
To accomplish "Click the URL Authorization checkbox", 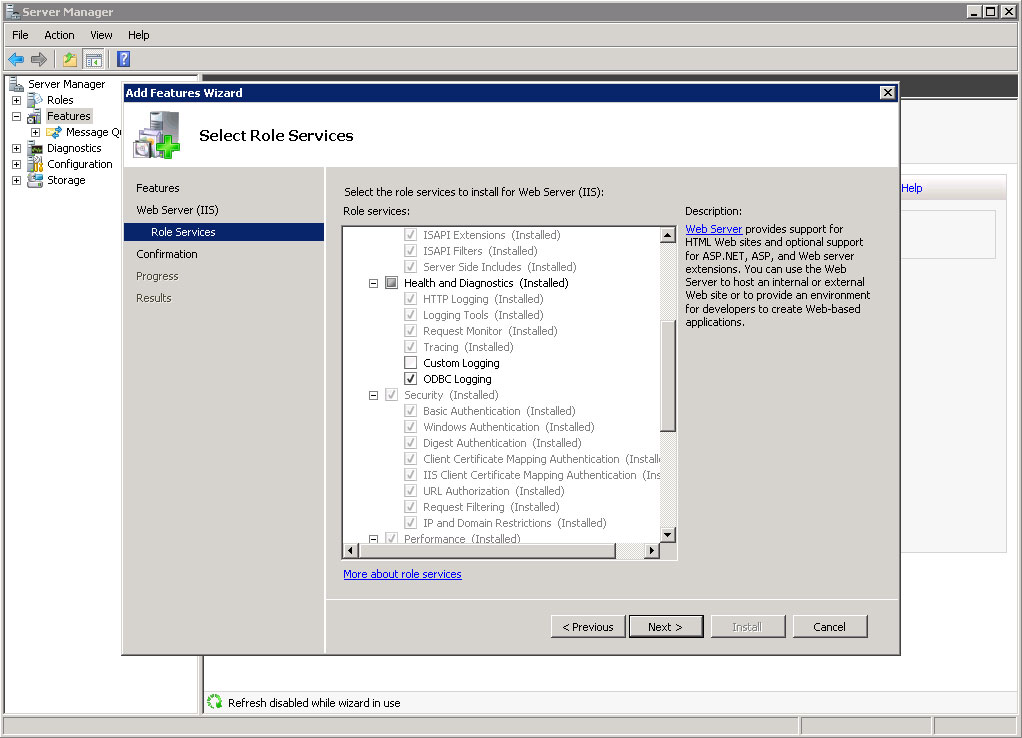I will tap(411, 491).
